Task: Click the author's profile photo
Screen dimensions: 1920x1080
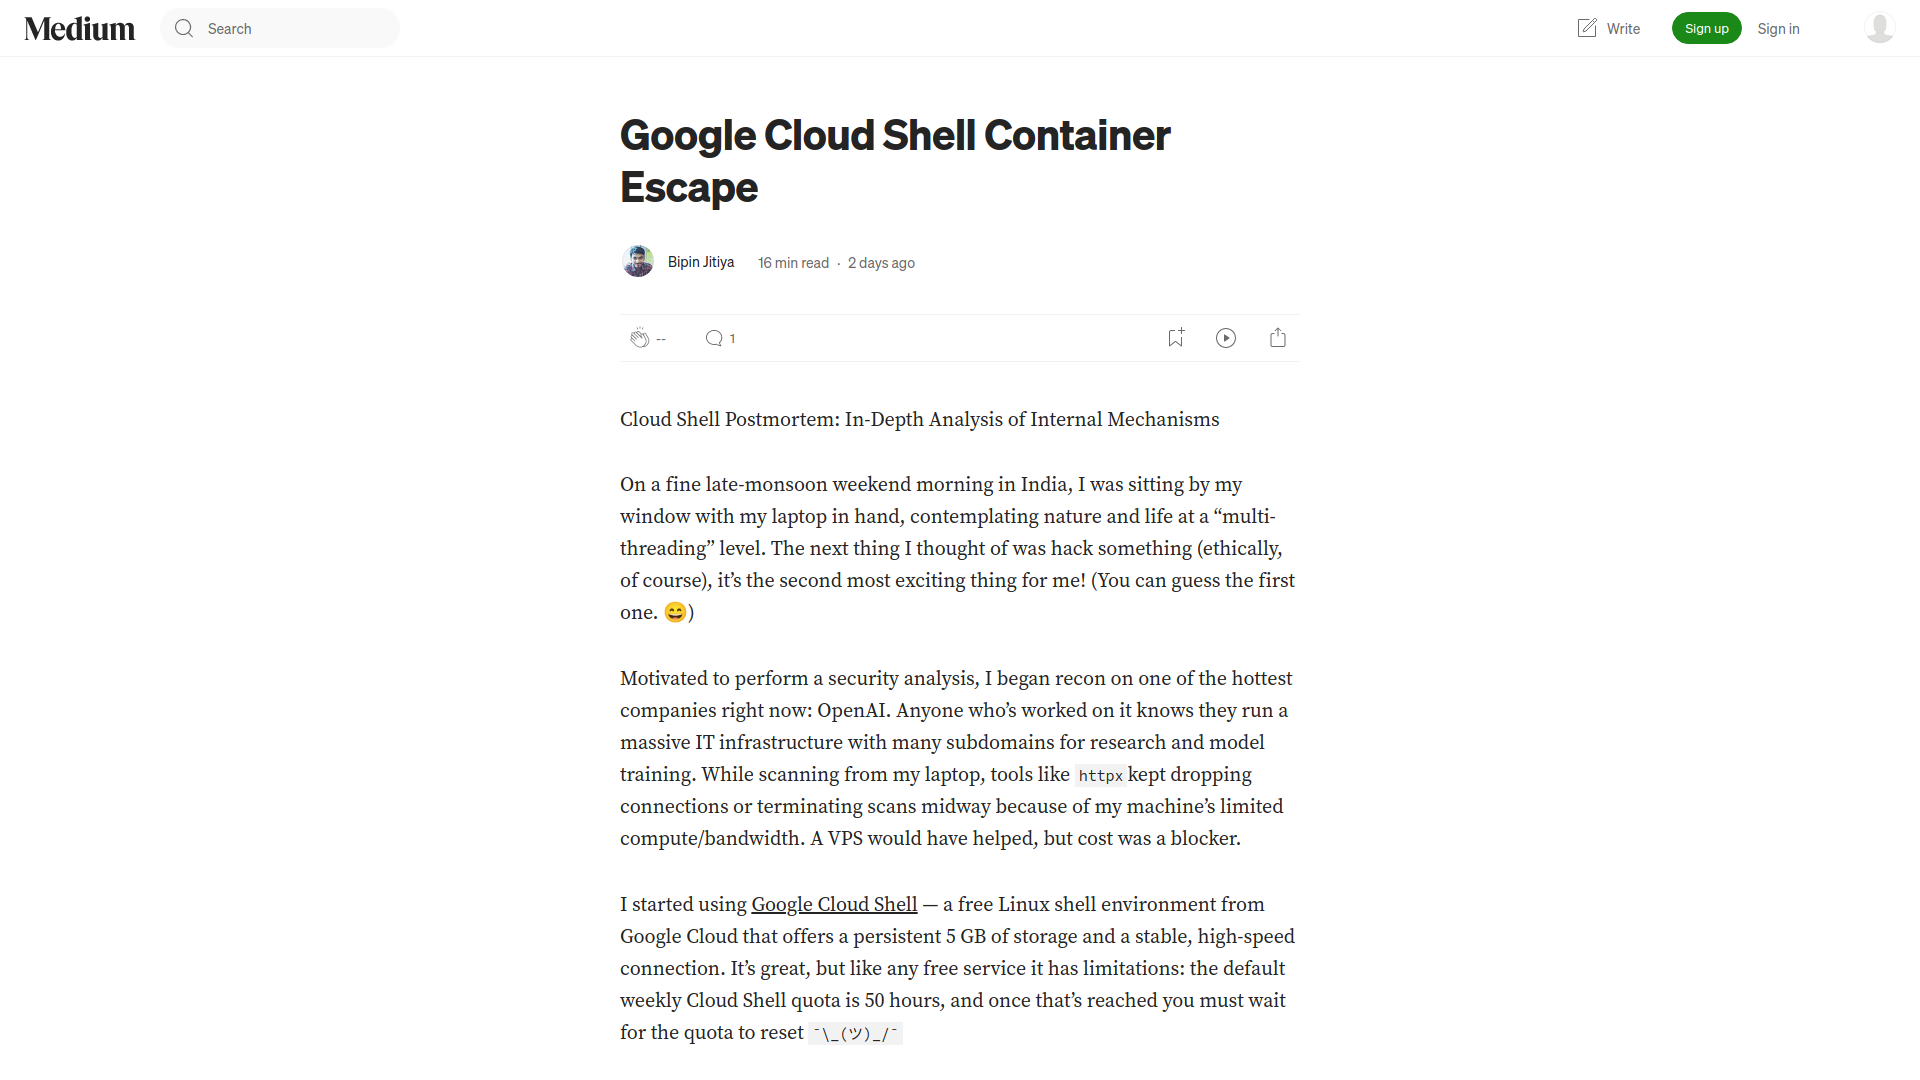Action: (637, 261)
